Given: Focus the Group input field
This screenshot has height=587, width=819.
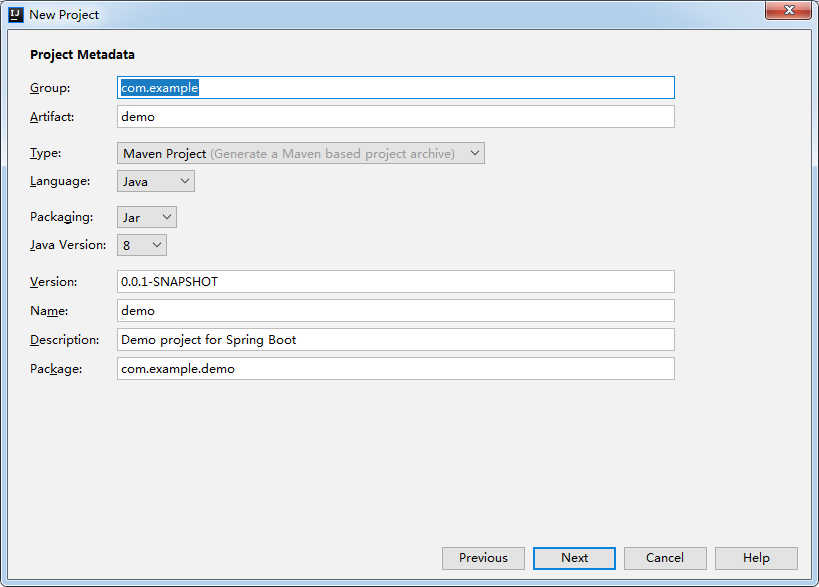Looking at the screenshot, I should point(396,88).
